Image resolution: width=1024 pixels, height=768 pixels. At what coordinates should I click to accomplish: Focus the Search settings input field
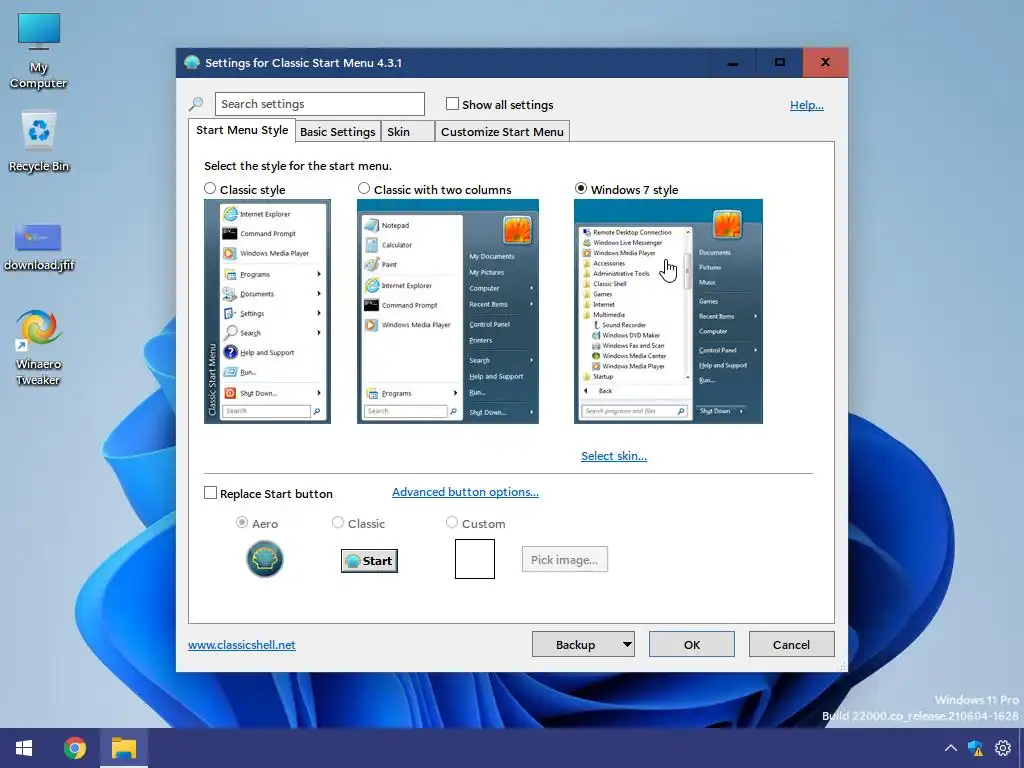(319, 104)
